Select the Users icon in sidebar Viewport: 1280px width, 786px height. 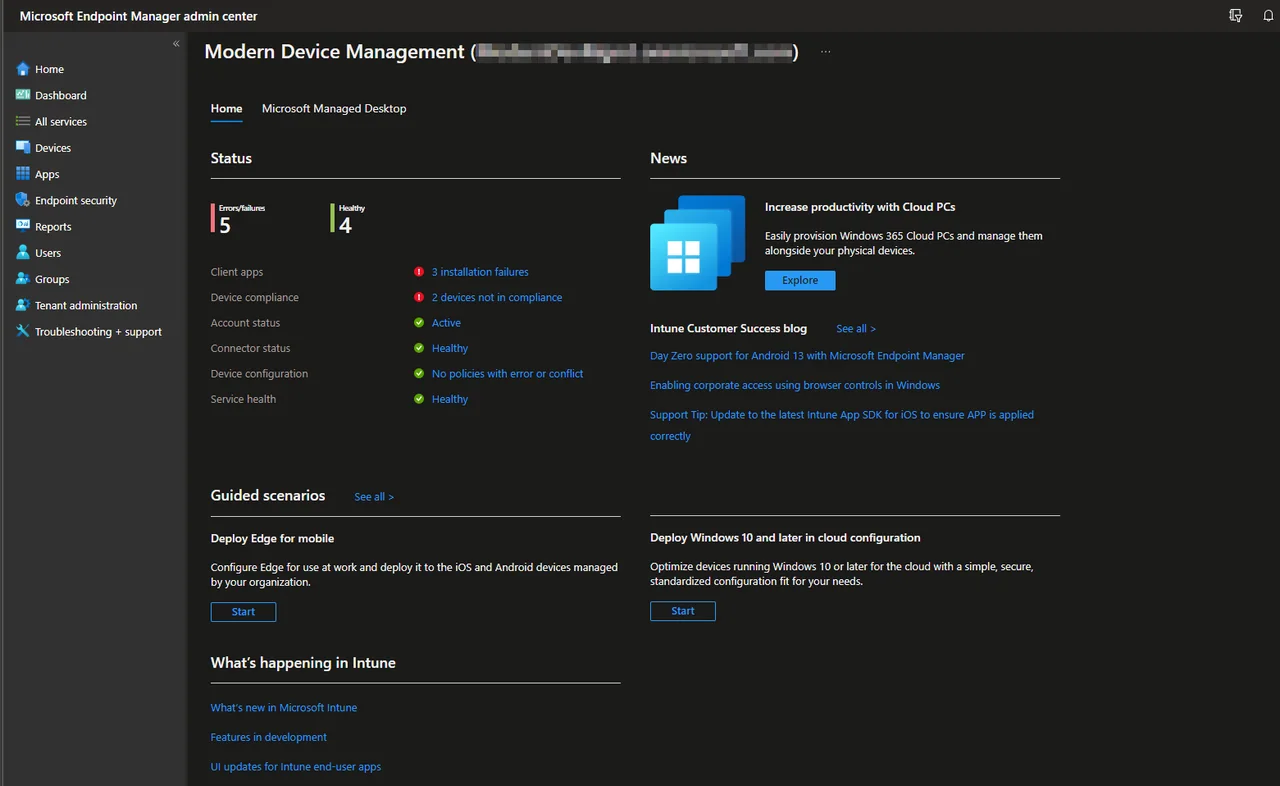(23, 253)
